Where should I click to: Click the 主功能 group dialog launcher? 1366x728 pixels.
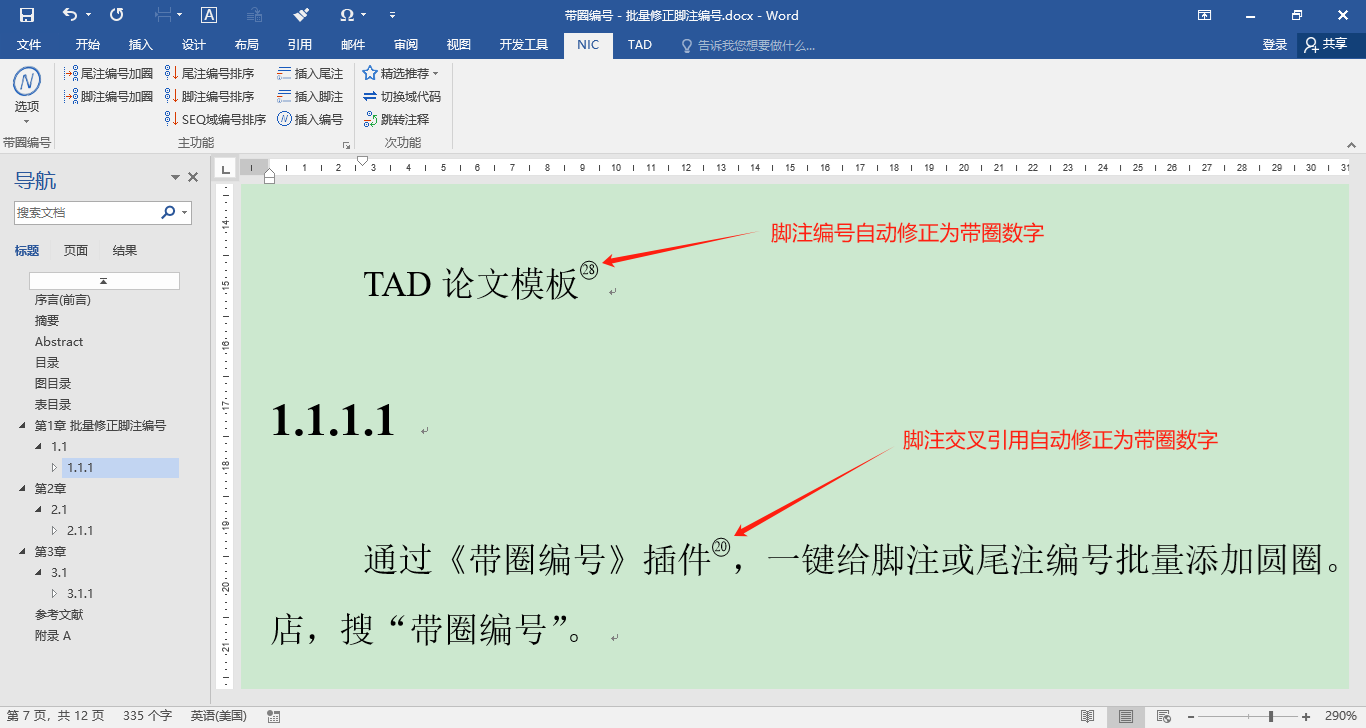pyautogui.click(x=346, y=142)
